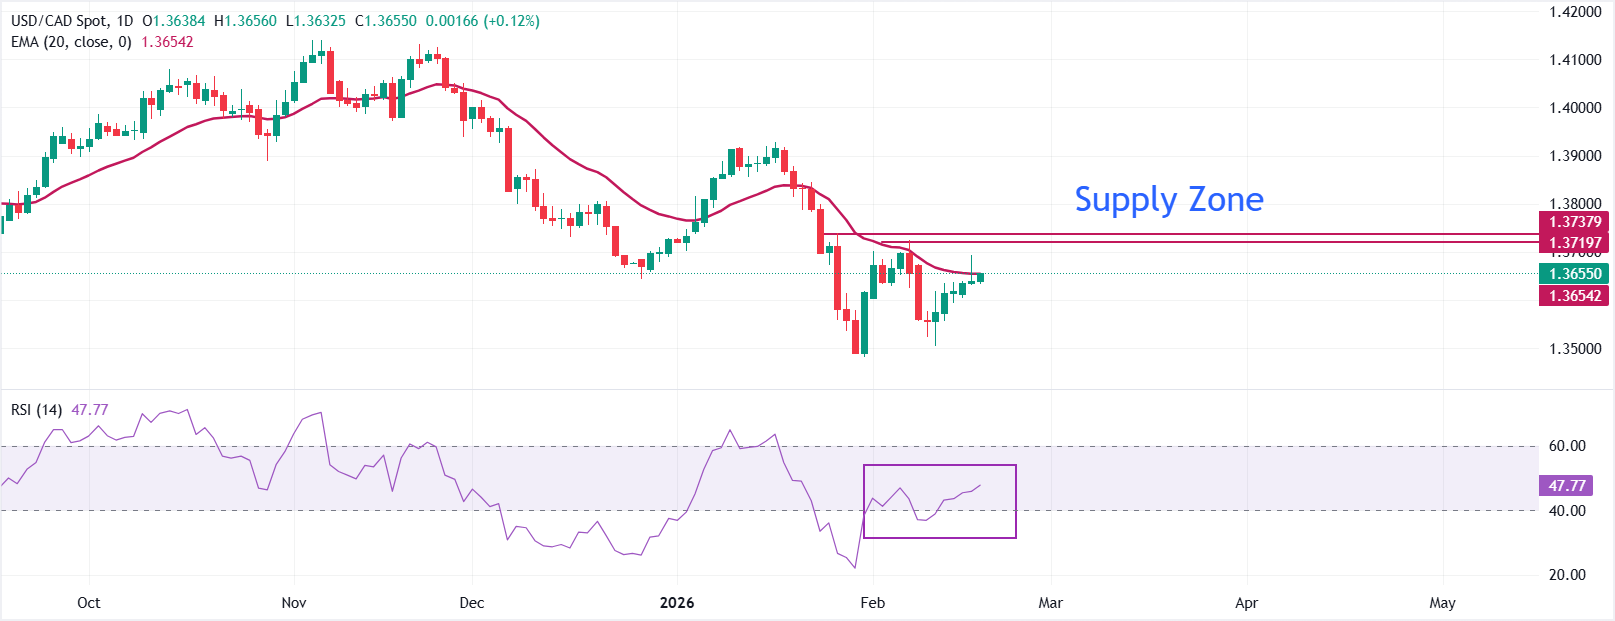The width and height of the screenshot is (1615, 621).
Task: Click the Feb label on time axis
Action: click(873, 603)
